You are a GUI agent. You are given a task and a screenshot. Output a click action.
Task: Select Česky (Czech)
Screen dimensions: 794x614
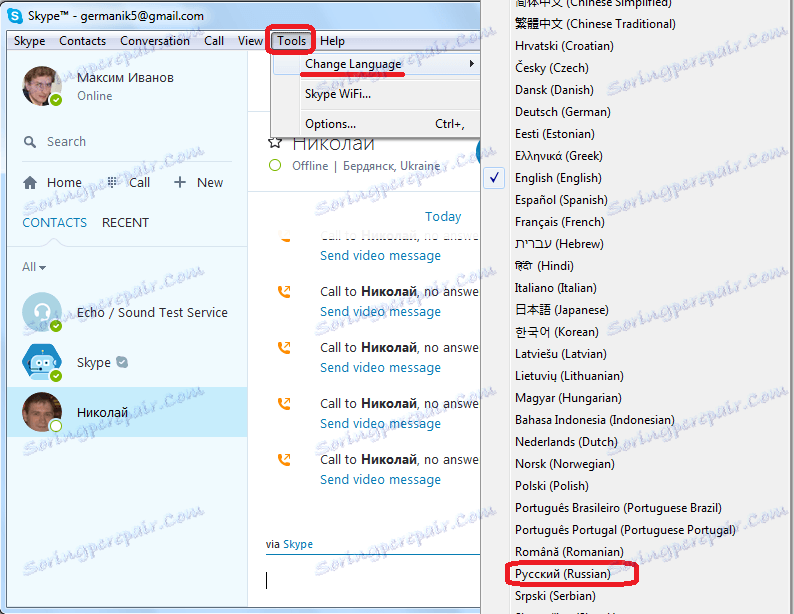pos(551,68)
